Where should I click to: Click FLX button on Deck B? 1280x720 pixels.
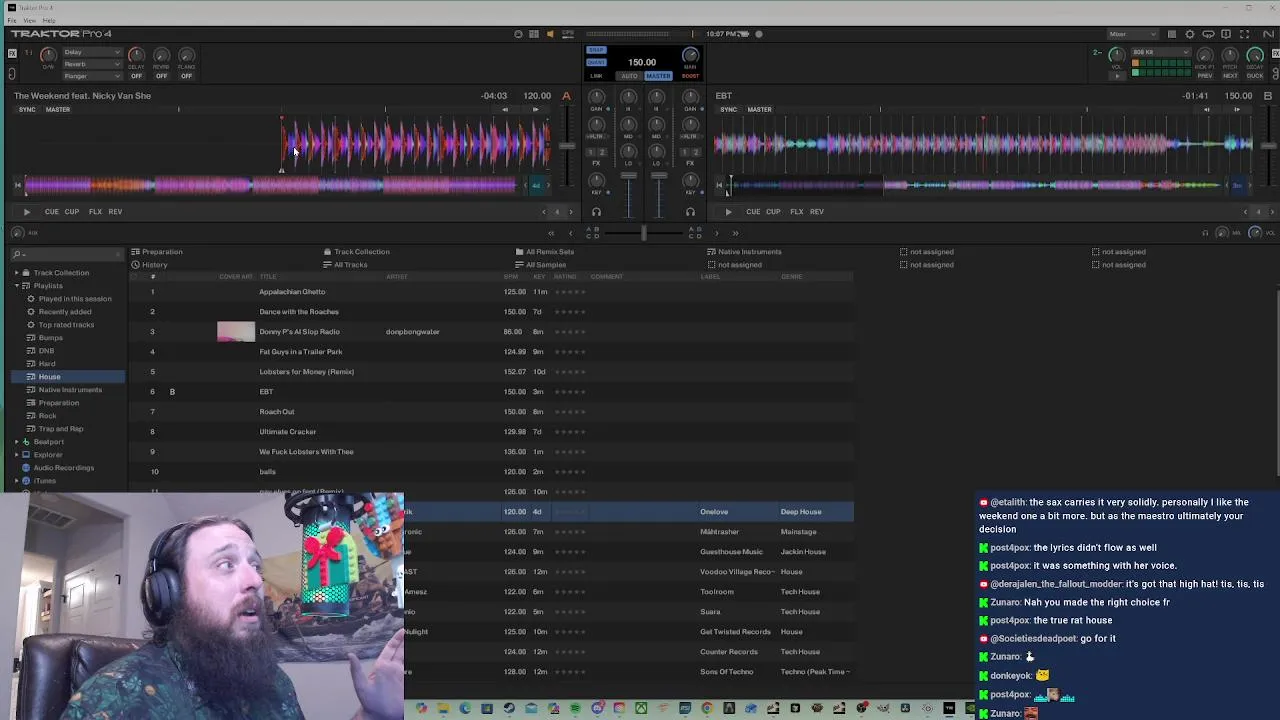tap(796, 212)
